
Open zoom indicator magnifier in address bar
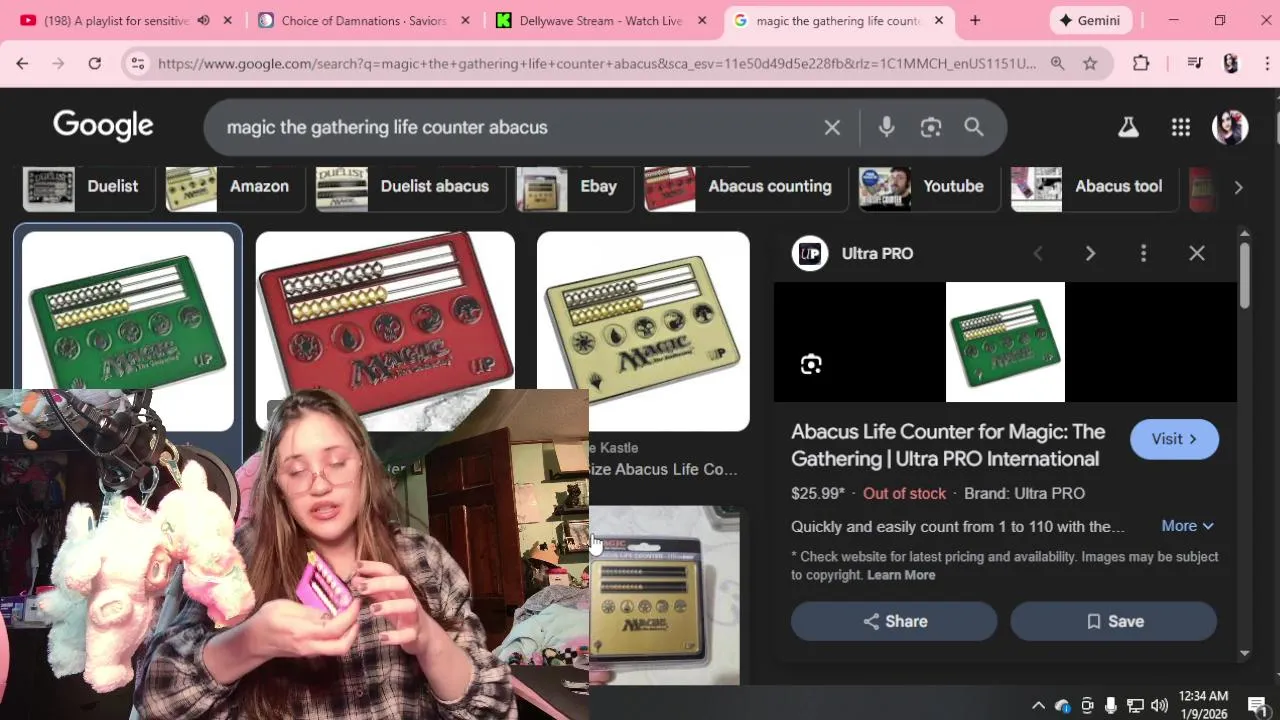point(1057,63)
